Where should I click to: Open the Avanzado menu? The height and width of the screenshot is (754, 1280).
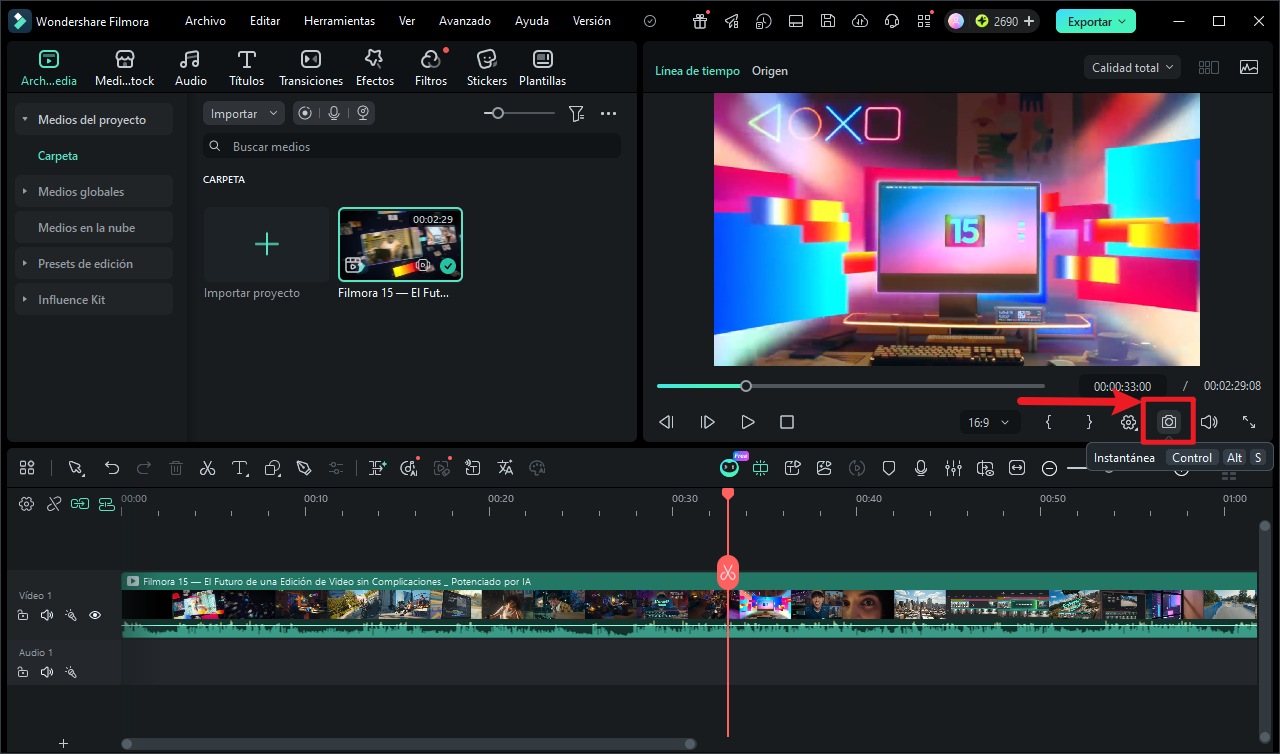tap(465, 21)
